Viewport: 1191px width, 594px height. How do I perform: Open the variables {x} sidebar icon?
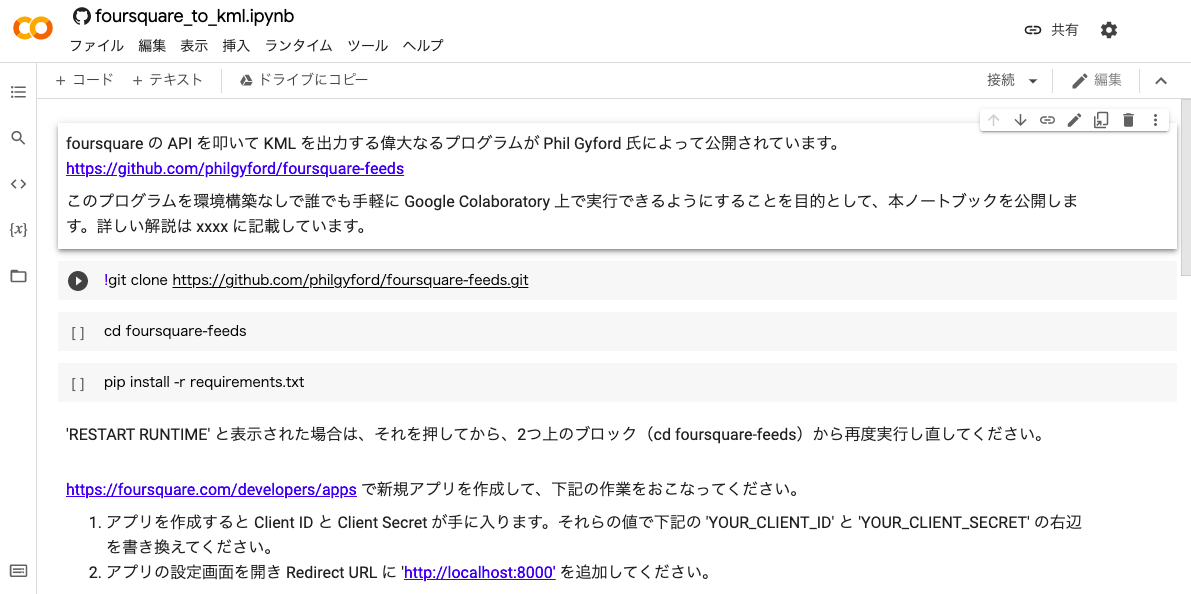[x=18, y=229]
